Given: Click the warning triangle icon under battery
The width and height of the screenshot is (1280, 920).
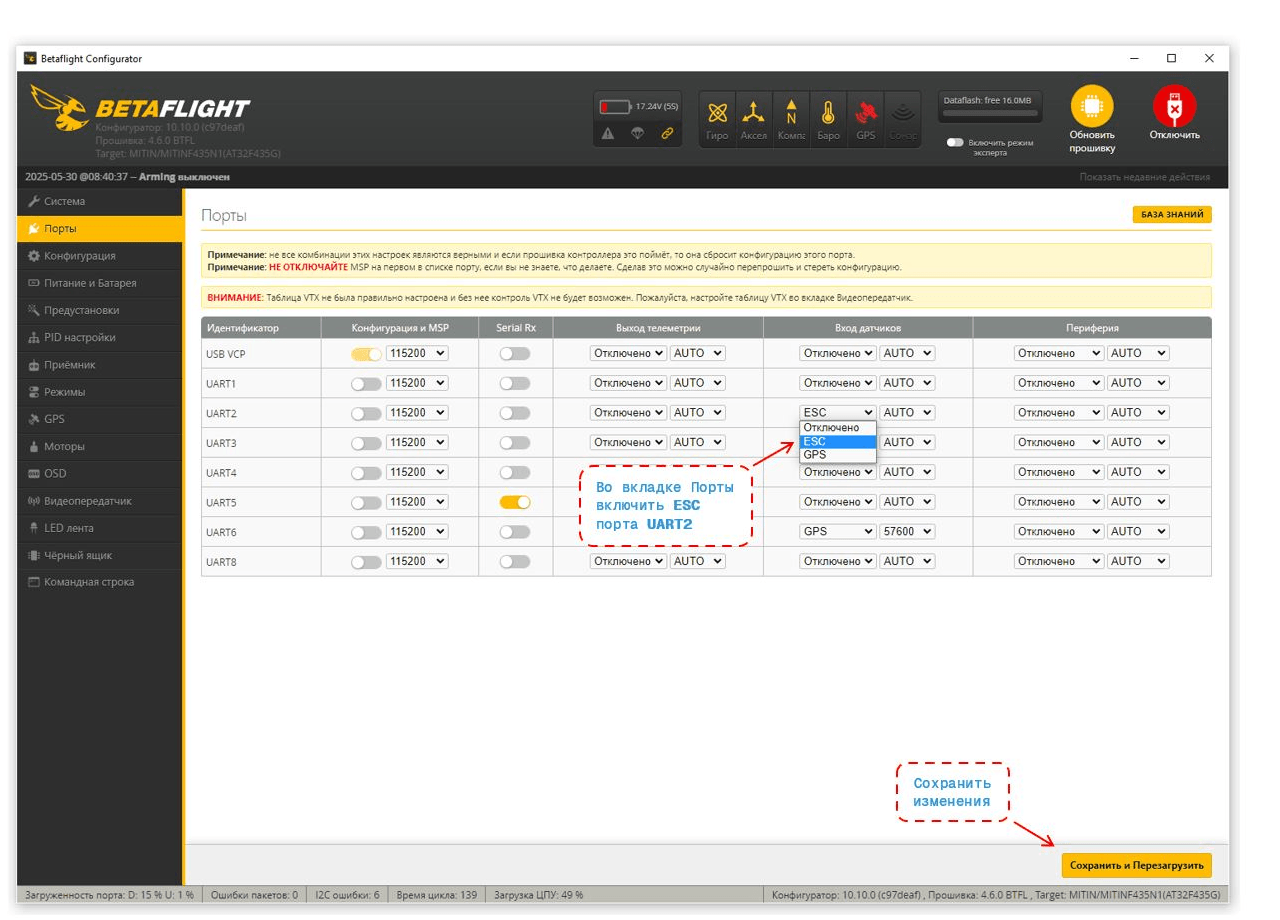Looking at the screenshot, I should (608, 133).
